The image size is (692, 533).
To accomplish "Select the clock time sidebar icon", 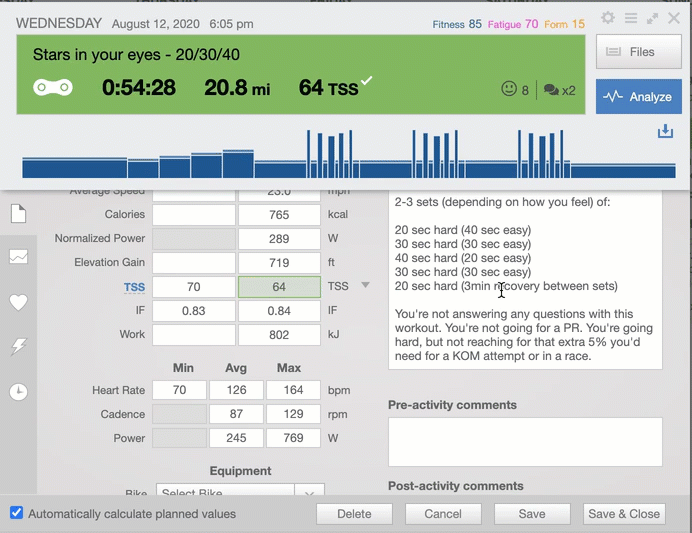I will [x=18, y=391].
